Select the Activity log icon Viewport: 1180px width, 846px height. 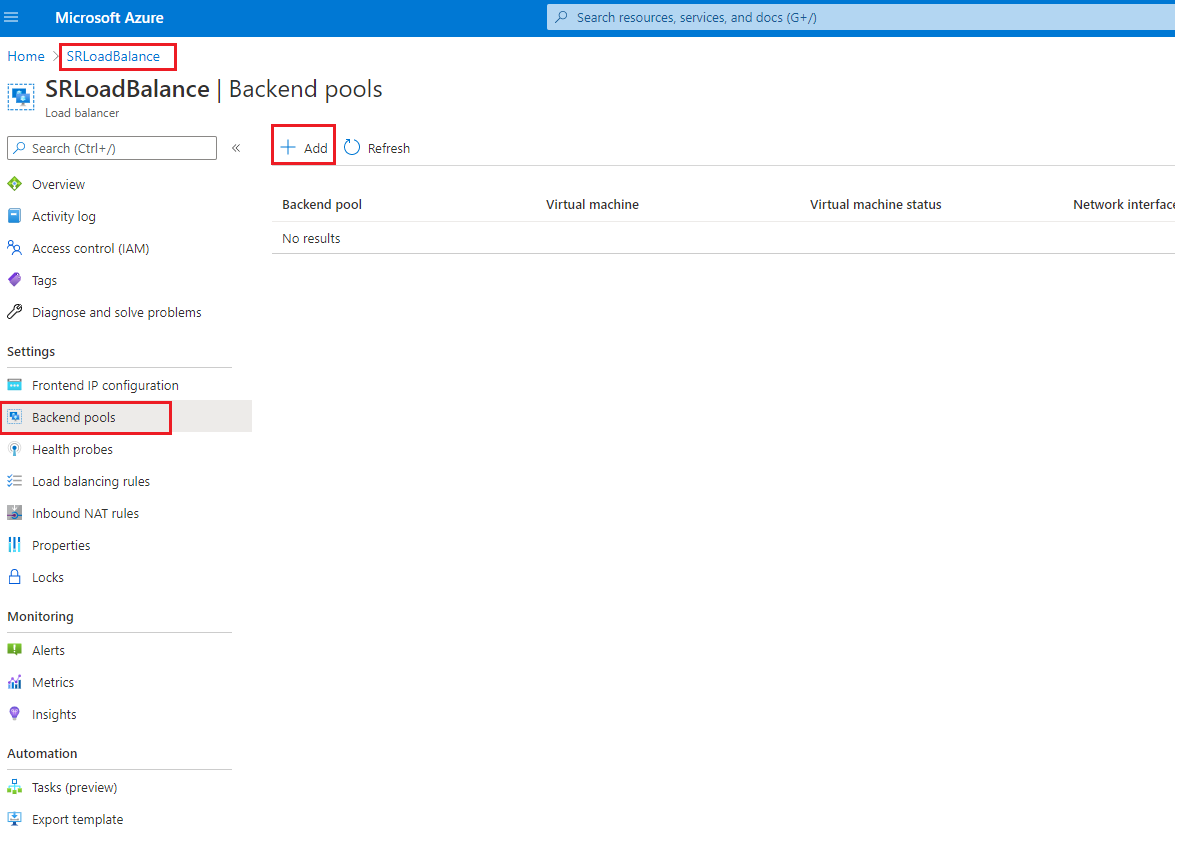[x=15, y=216]
